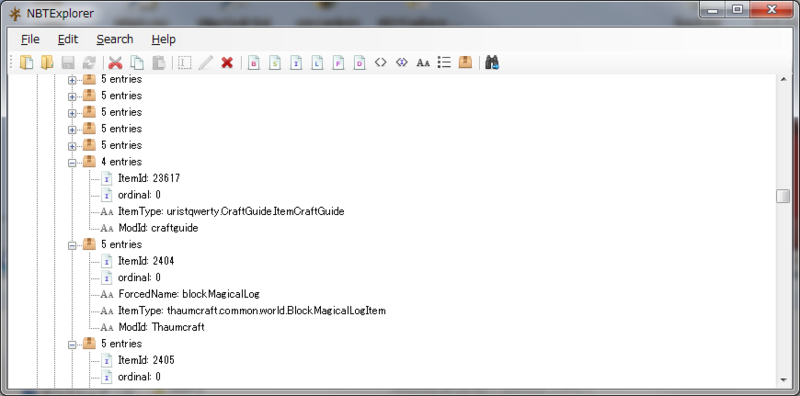Add a Float tag with F icon
Viewport: 800px width, 396px height.
coord(338,63)
